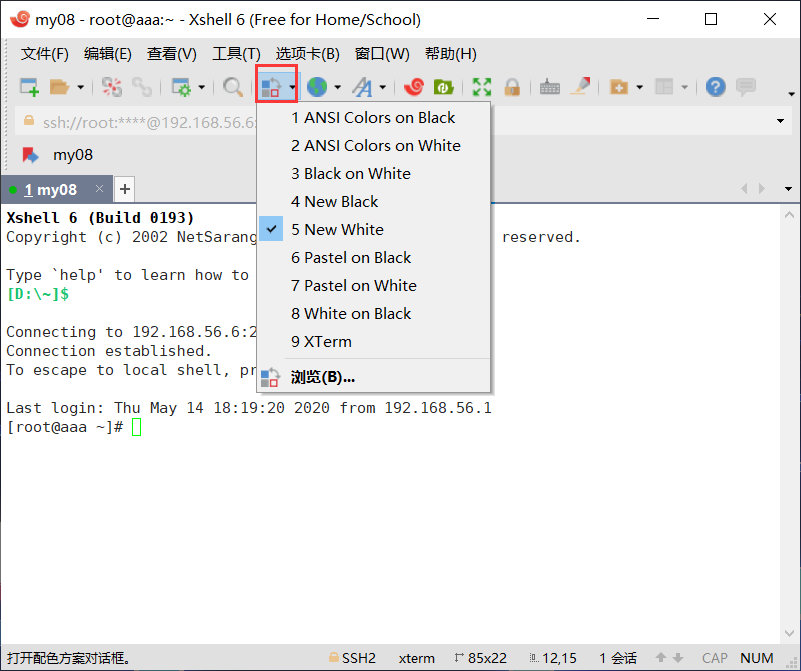Open the 工具(T) menu
The height and width of the screenshot is (671, 801).
(x=236, y=54)
